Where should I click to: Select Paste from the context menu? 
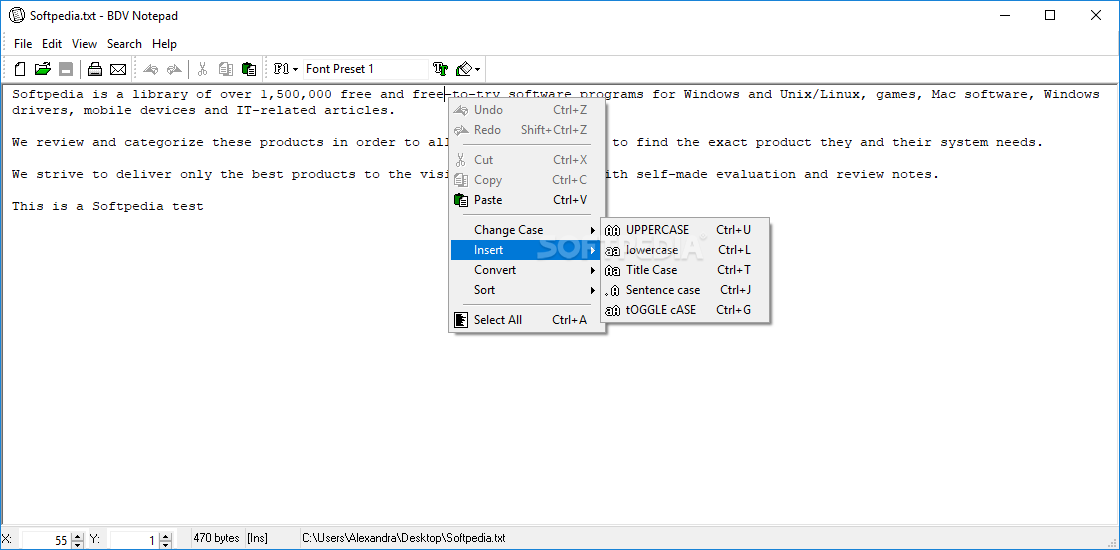[527, 200]
